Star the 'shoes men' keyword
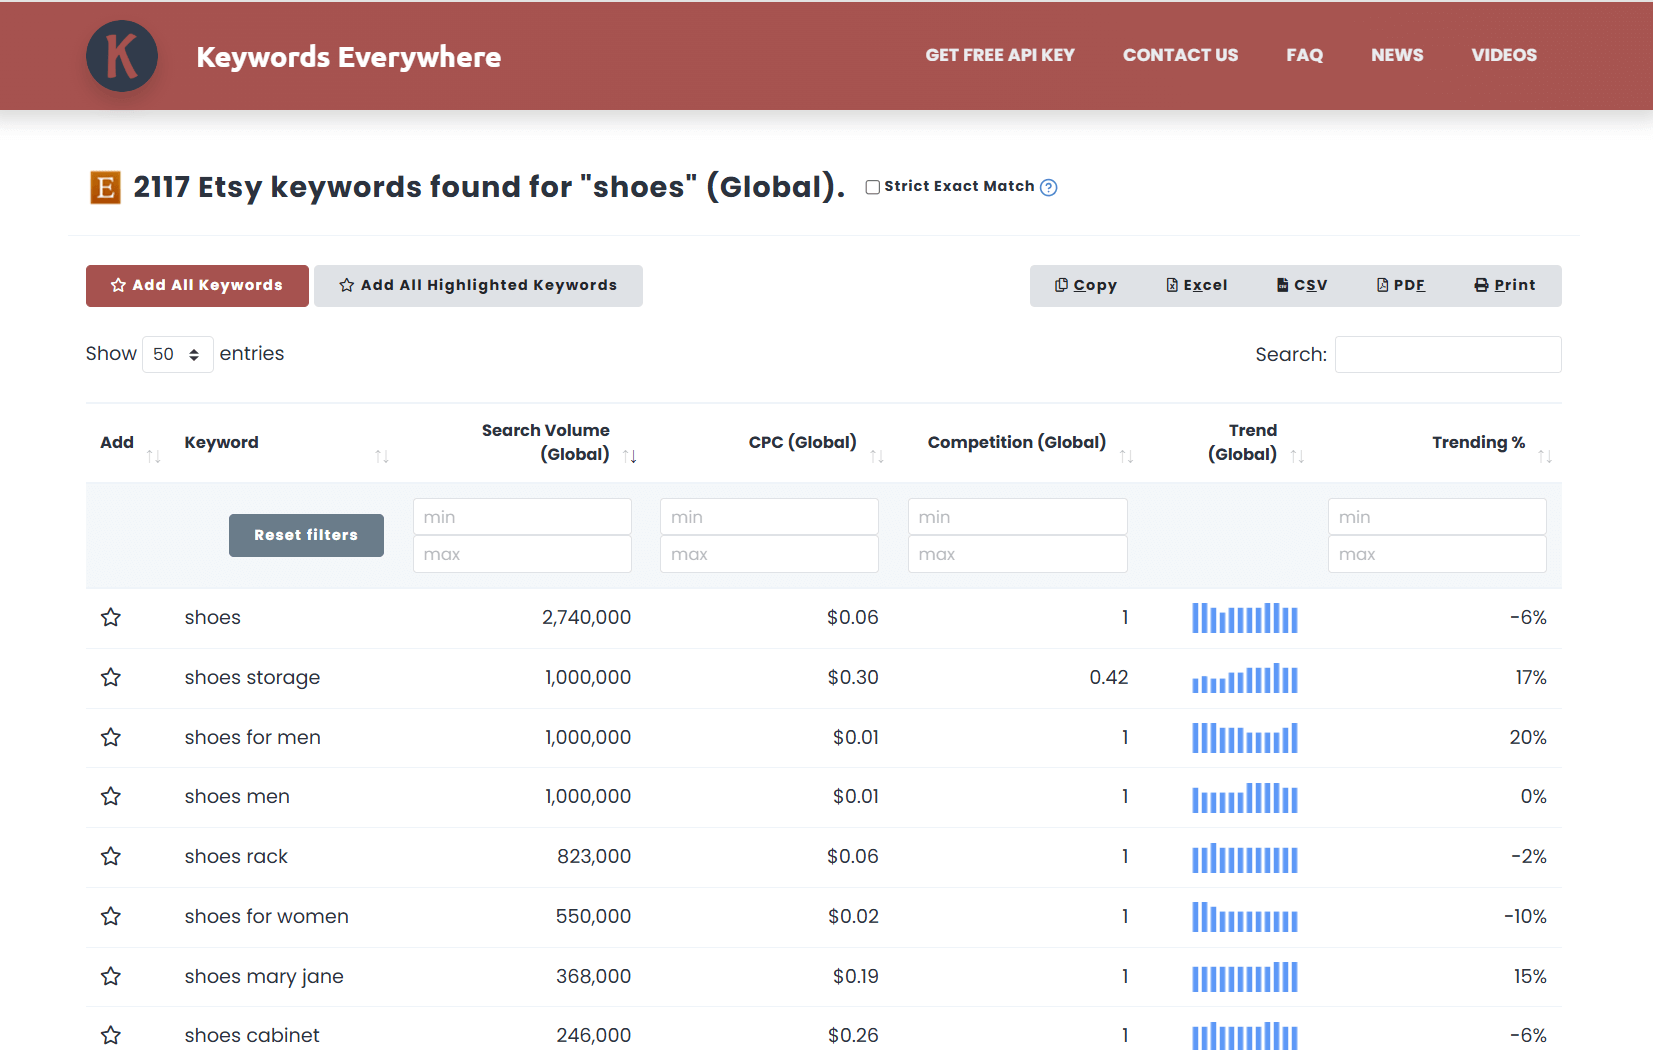The image size is (1653, 1050). pyautogui.click(x=111, y=796)
